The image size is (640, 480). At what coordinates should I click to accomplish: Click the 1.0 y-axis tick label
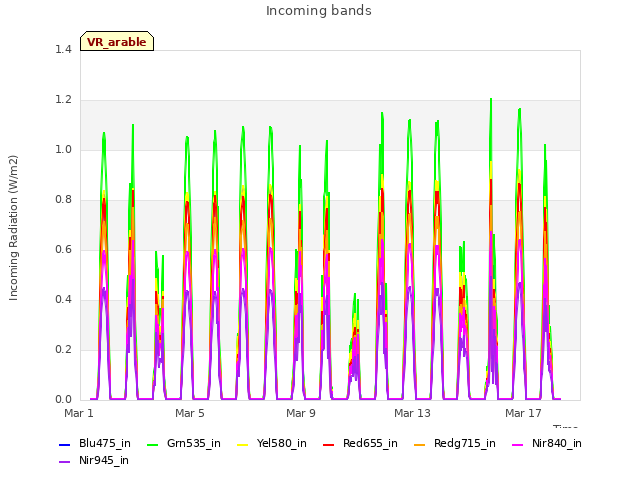coord(63,149)
